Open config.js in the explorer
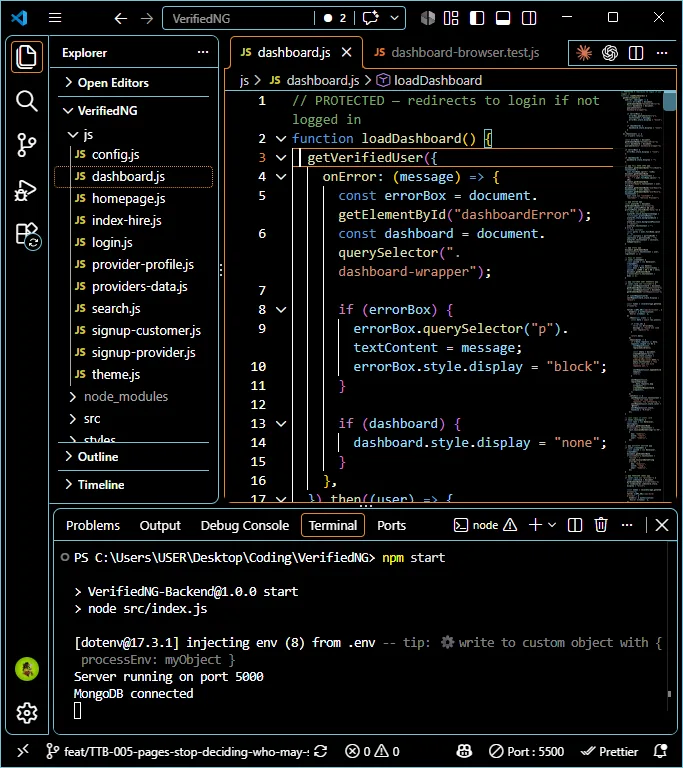Screen dimensions: 683x768 pos(134,154)
